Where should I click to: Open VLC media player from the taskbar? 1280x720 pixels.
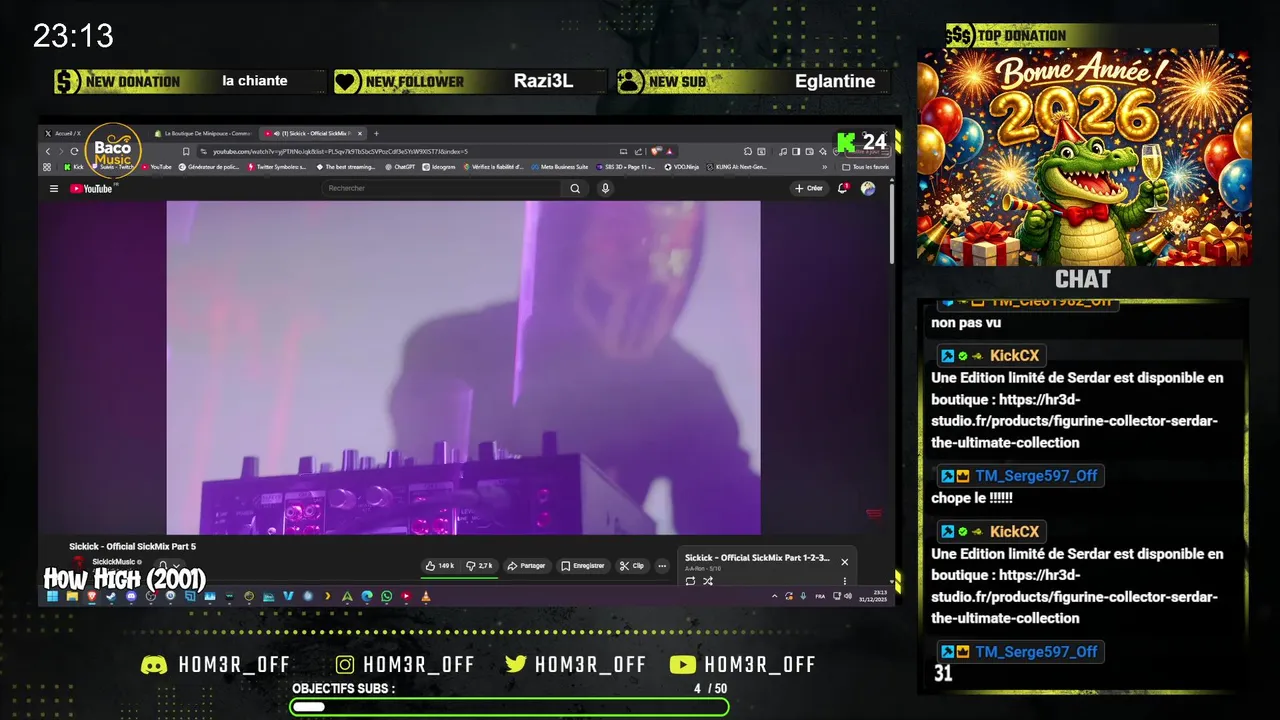(x=425, y=596)
